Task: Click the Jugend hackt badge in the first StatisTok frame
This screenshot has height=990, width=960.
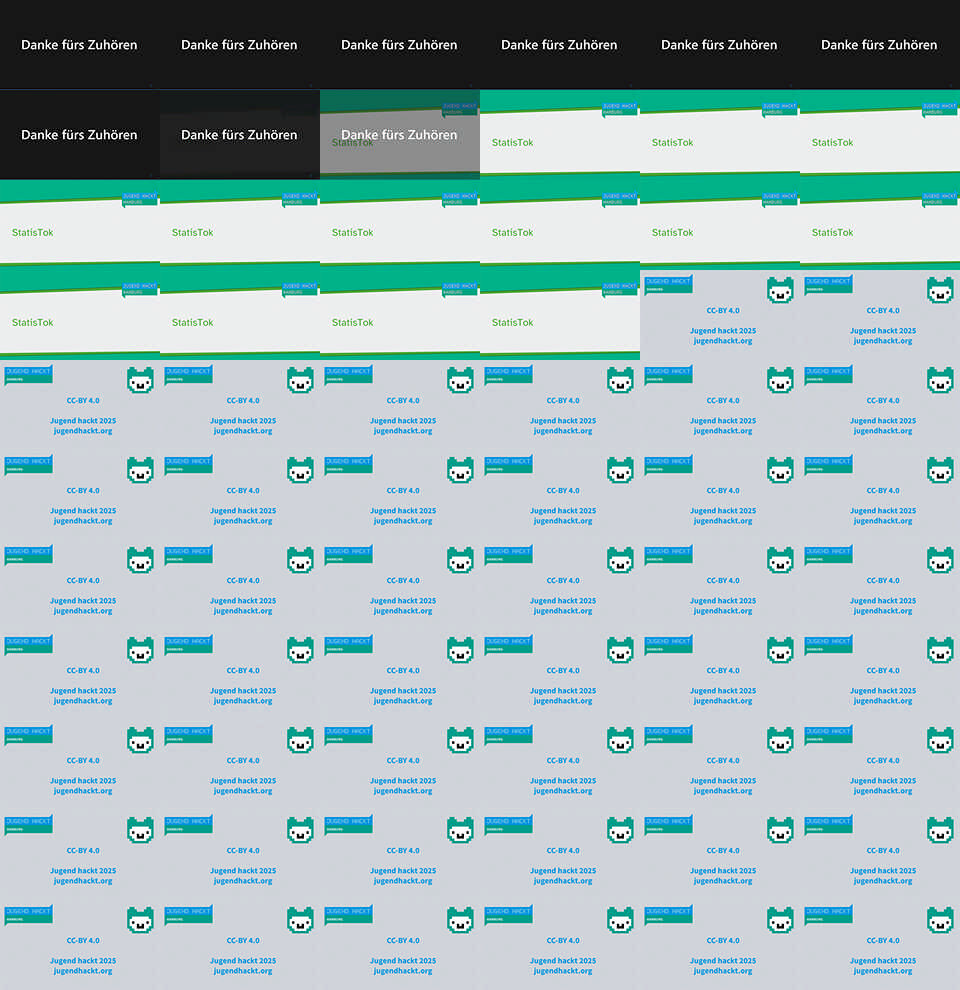Action: point(619,108)
